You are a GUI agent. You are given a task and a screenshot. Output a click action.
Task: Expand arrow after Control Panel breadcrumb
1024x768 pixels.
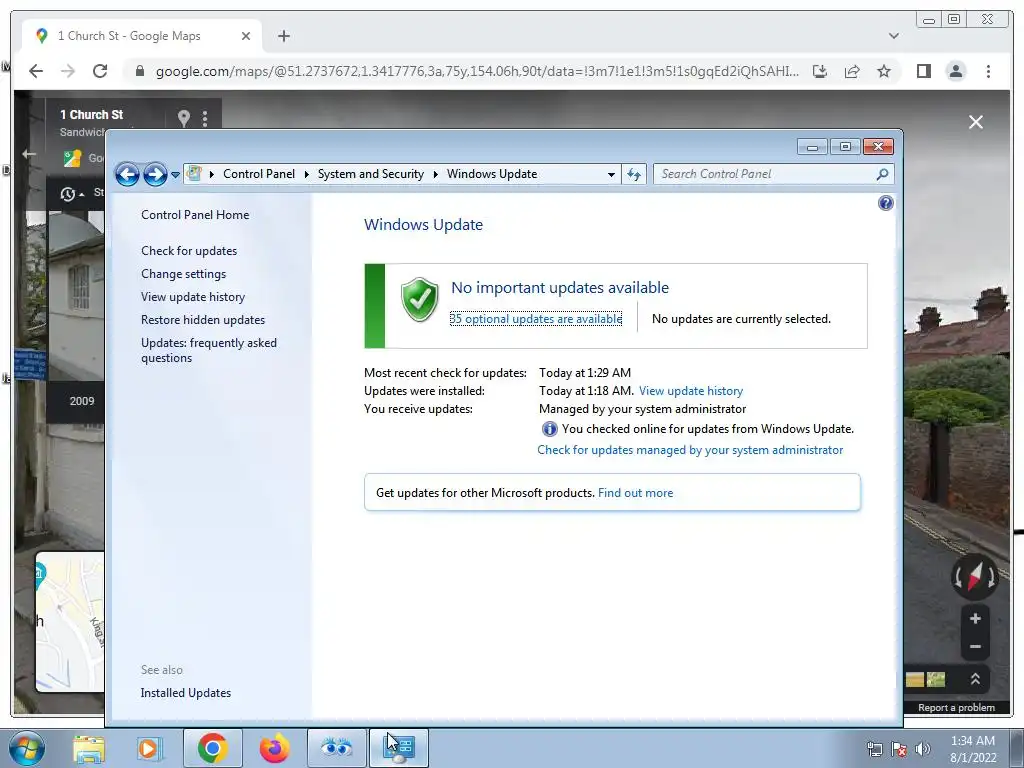(x=306, y=174)
